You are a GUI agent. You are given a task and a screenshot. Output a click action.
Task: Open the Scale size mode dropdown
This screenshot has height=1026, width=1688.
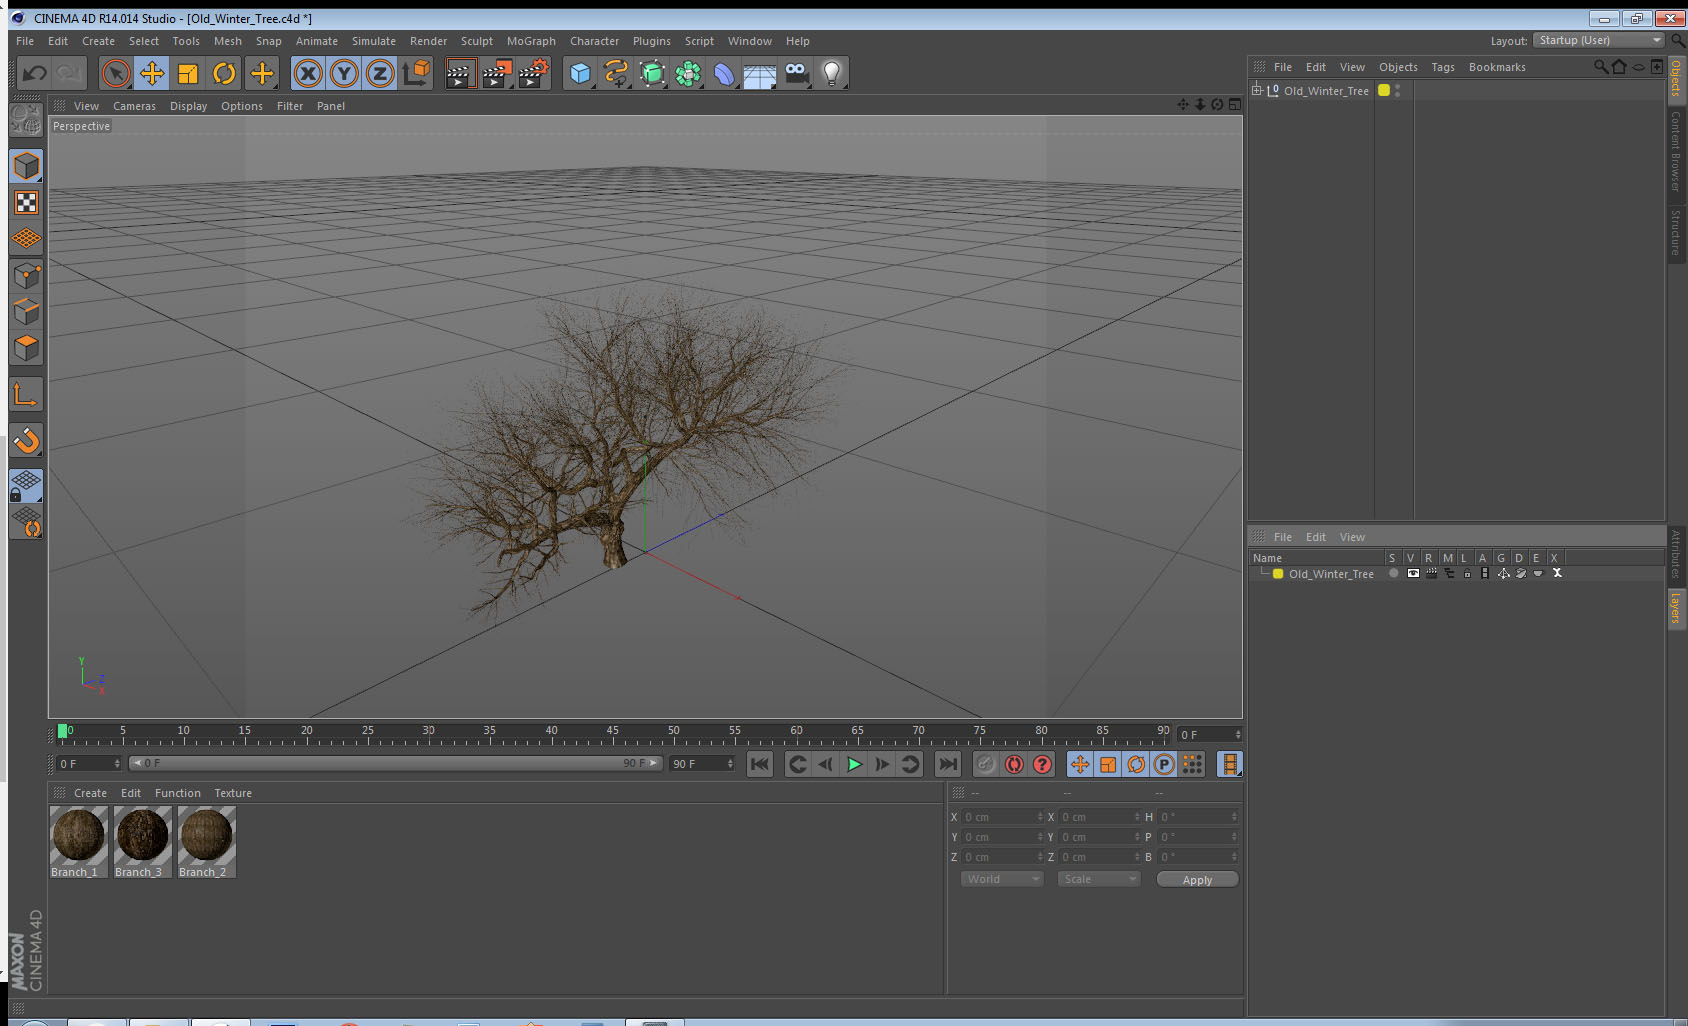1099,879
